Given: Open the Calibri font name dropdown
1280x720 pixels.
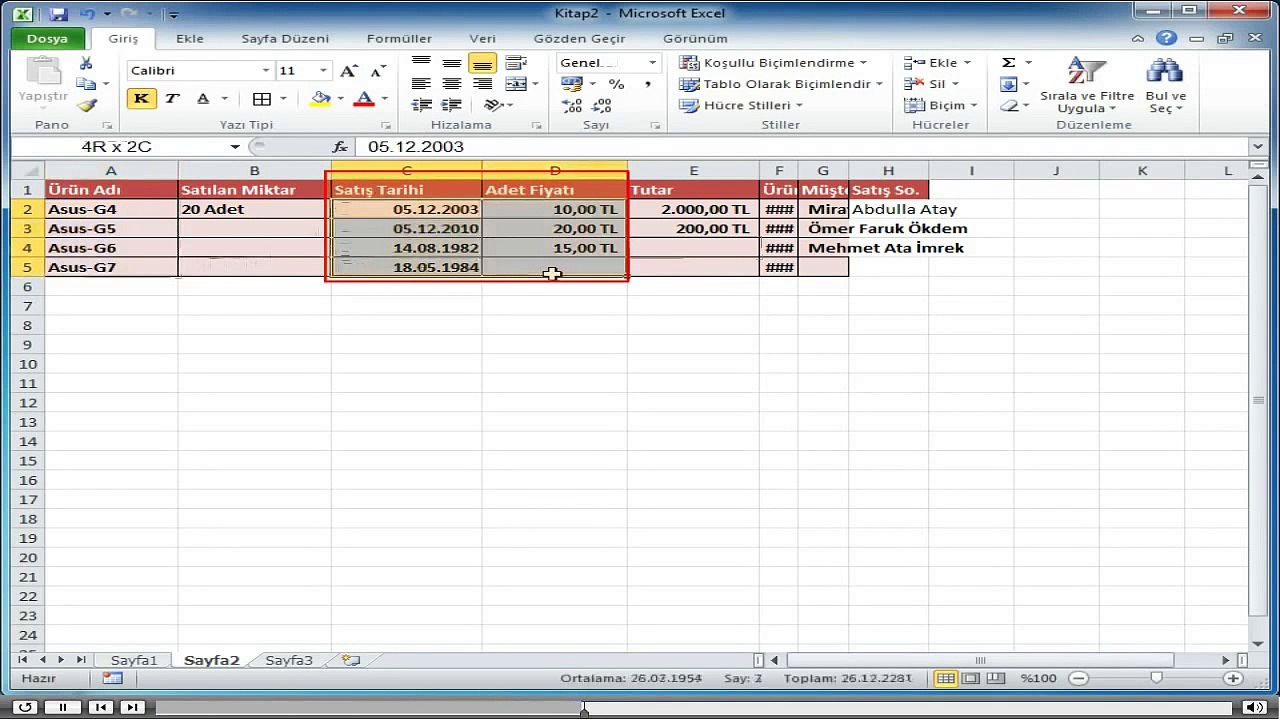Looking at the screenshot, I should (x=266, y=71).
